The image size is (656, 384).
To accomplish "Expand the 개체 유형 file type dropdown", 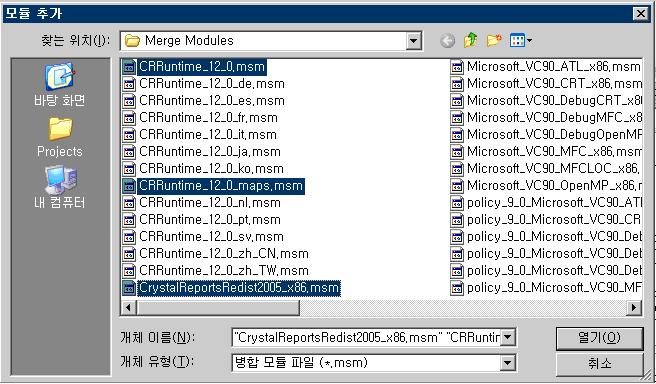I will [x=507, y=363].
